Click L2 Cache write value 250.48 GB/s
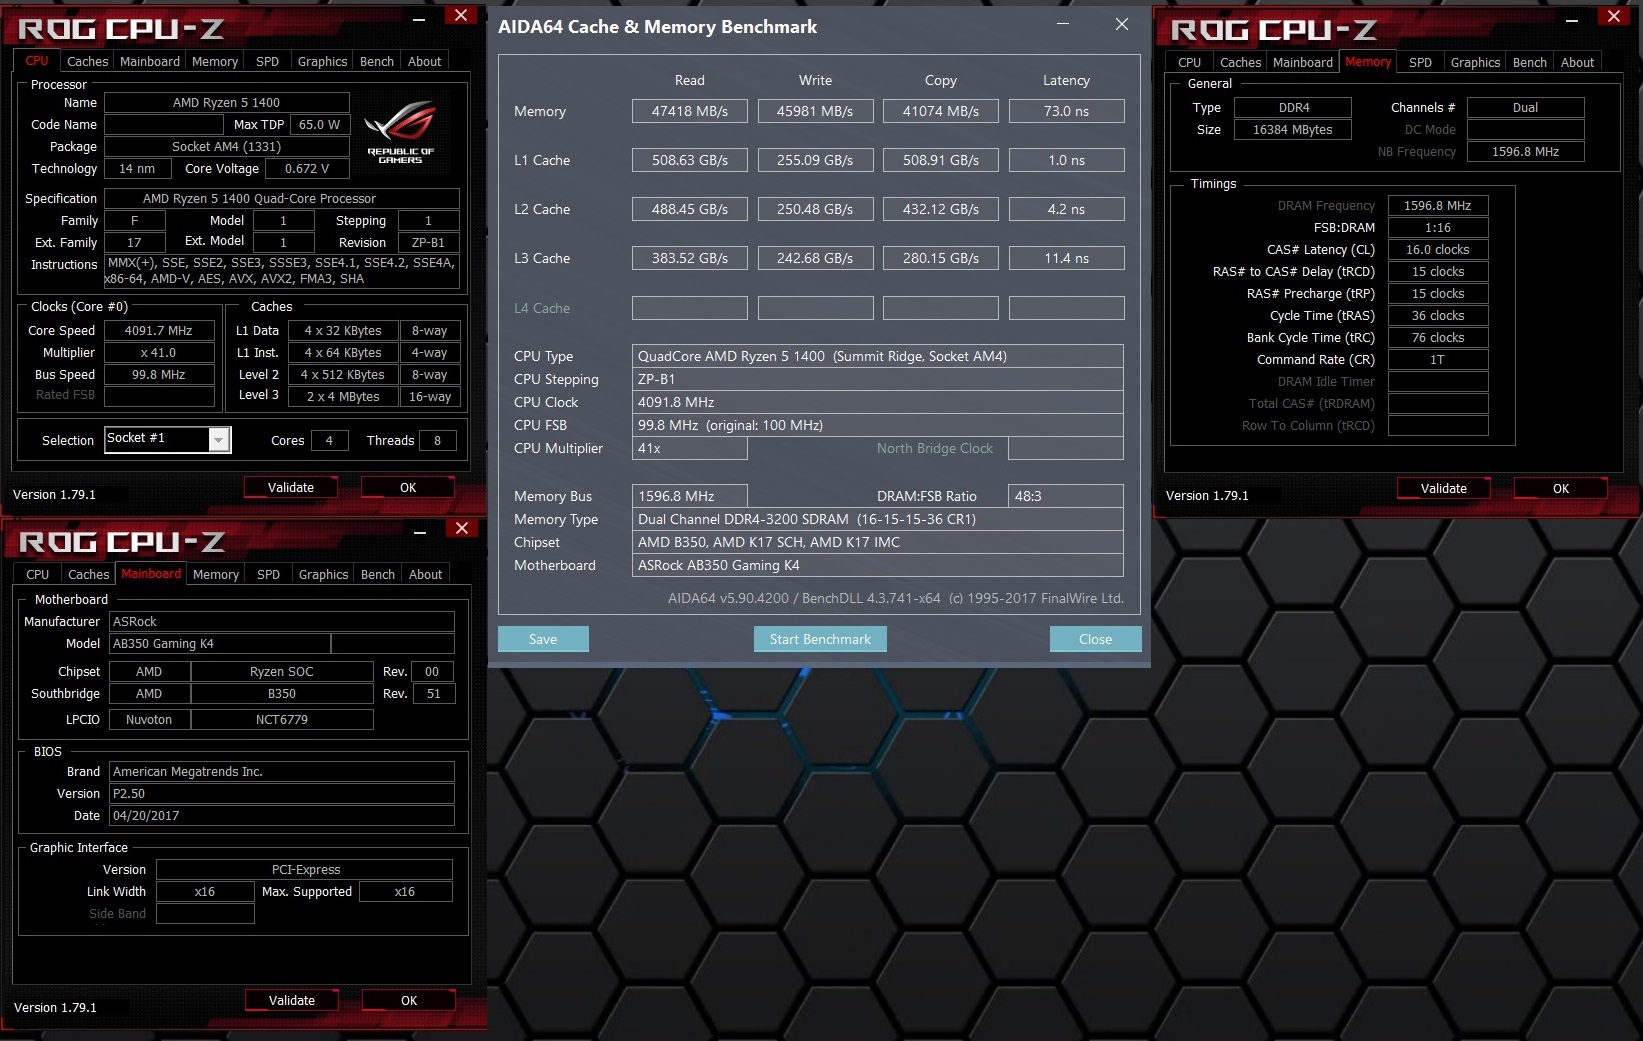 (815, 209)
